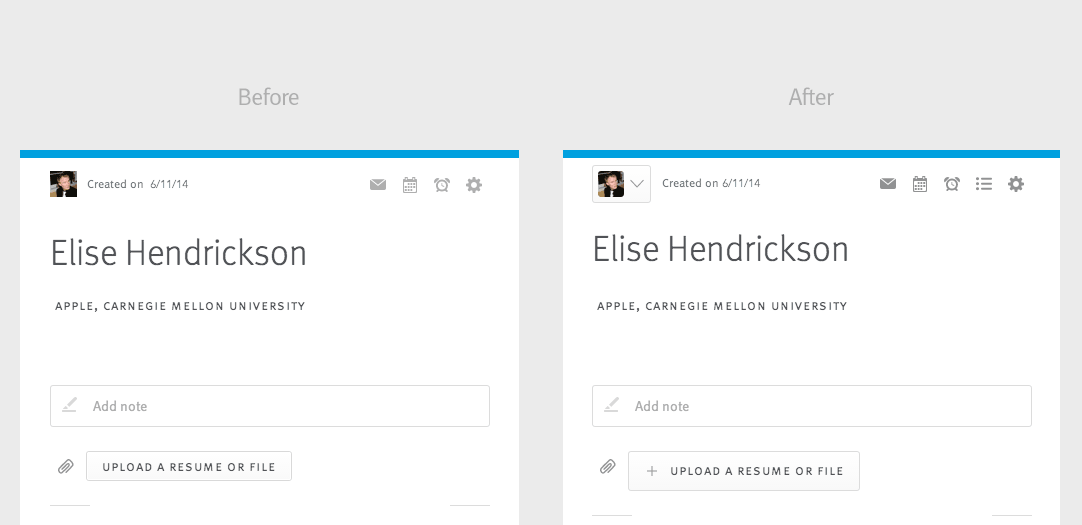Click the profile avatar thumbnail in After panel

tap(611, 184)
